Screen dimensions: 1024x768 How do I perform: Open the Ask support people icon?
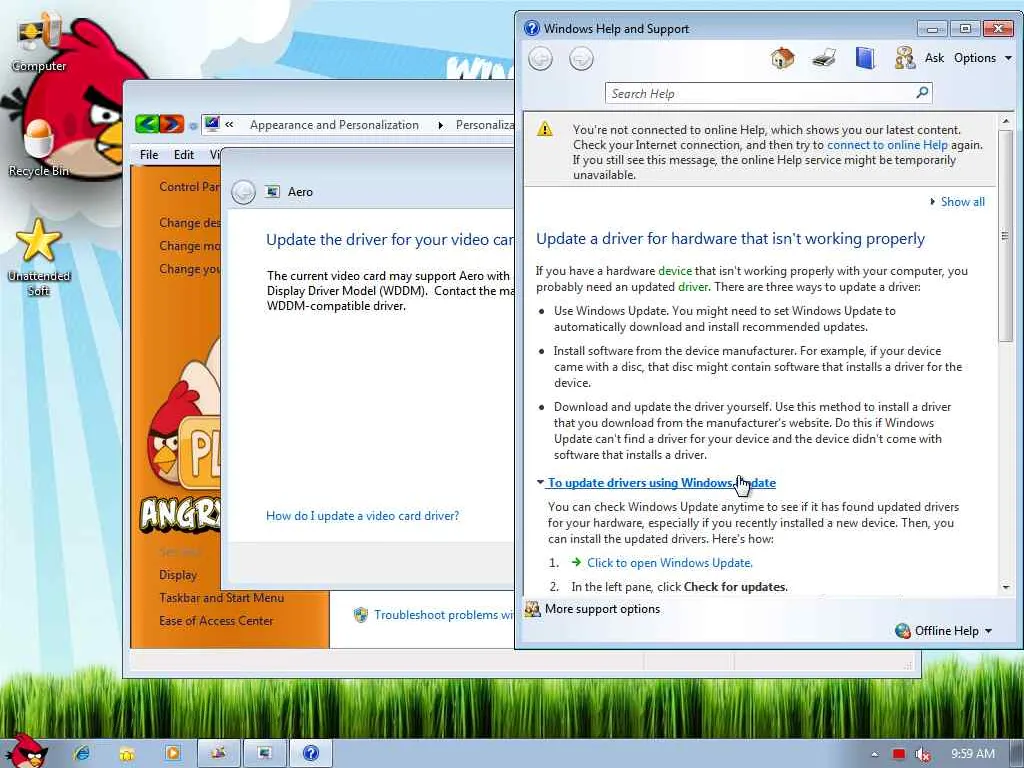coord(904,58)
